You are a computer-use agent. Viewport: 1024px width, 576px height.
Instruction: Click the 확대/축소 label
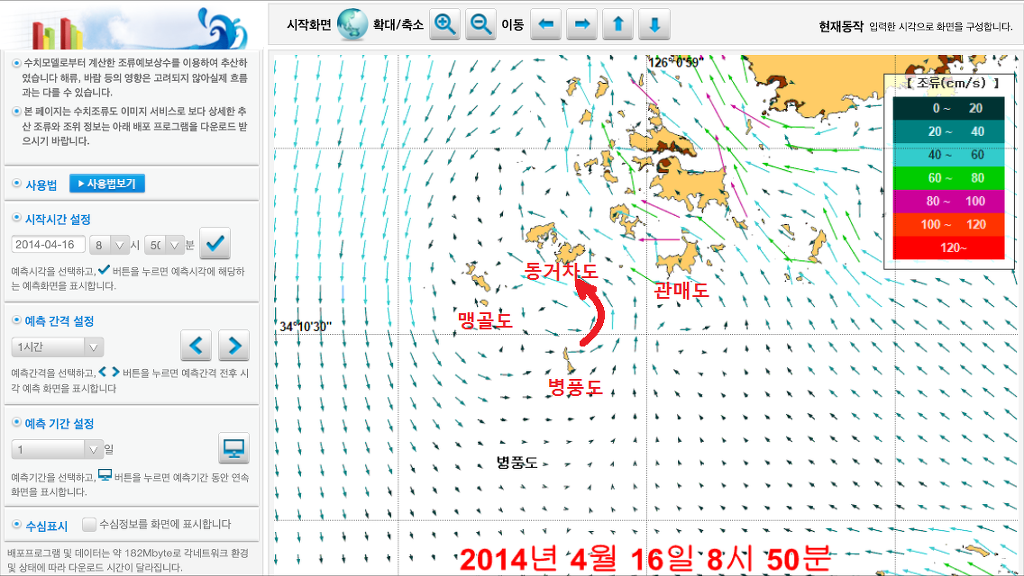pos(398,25)
